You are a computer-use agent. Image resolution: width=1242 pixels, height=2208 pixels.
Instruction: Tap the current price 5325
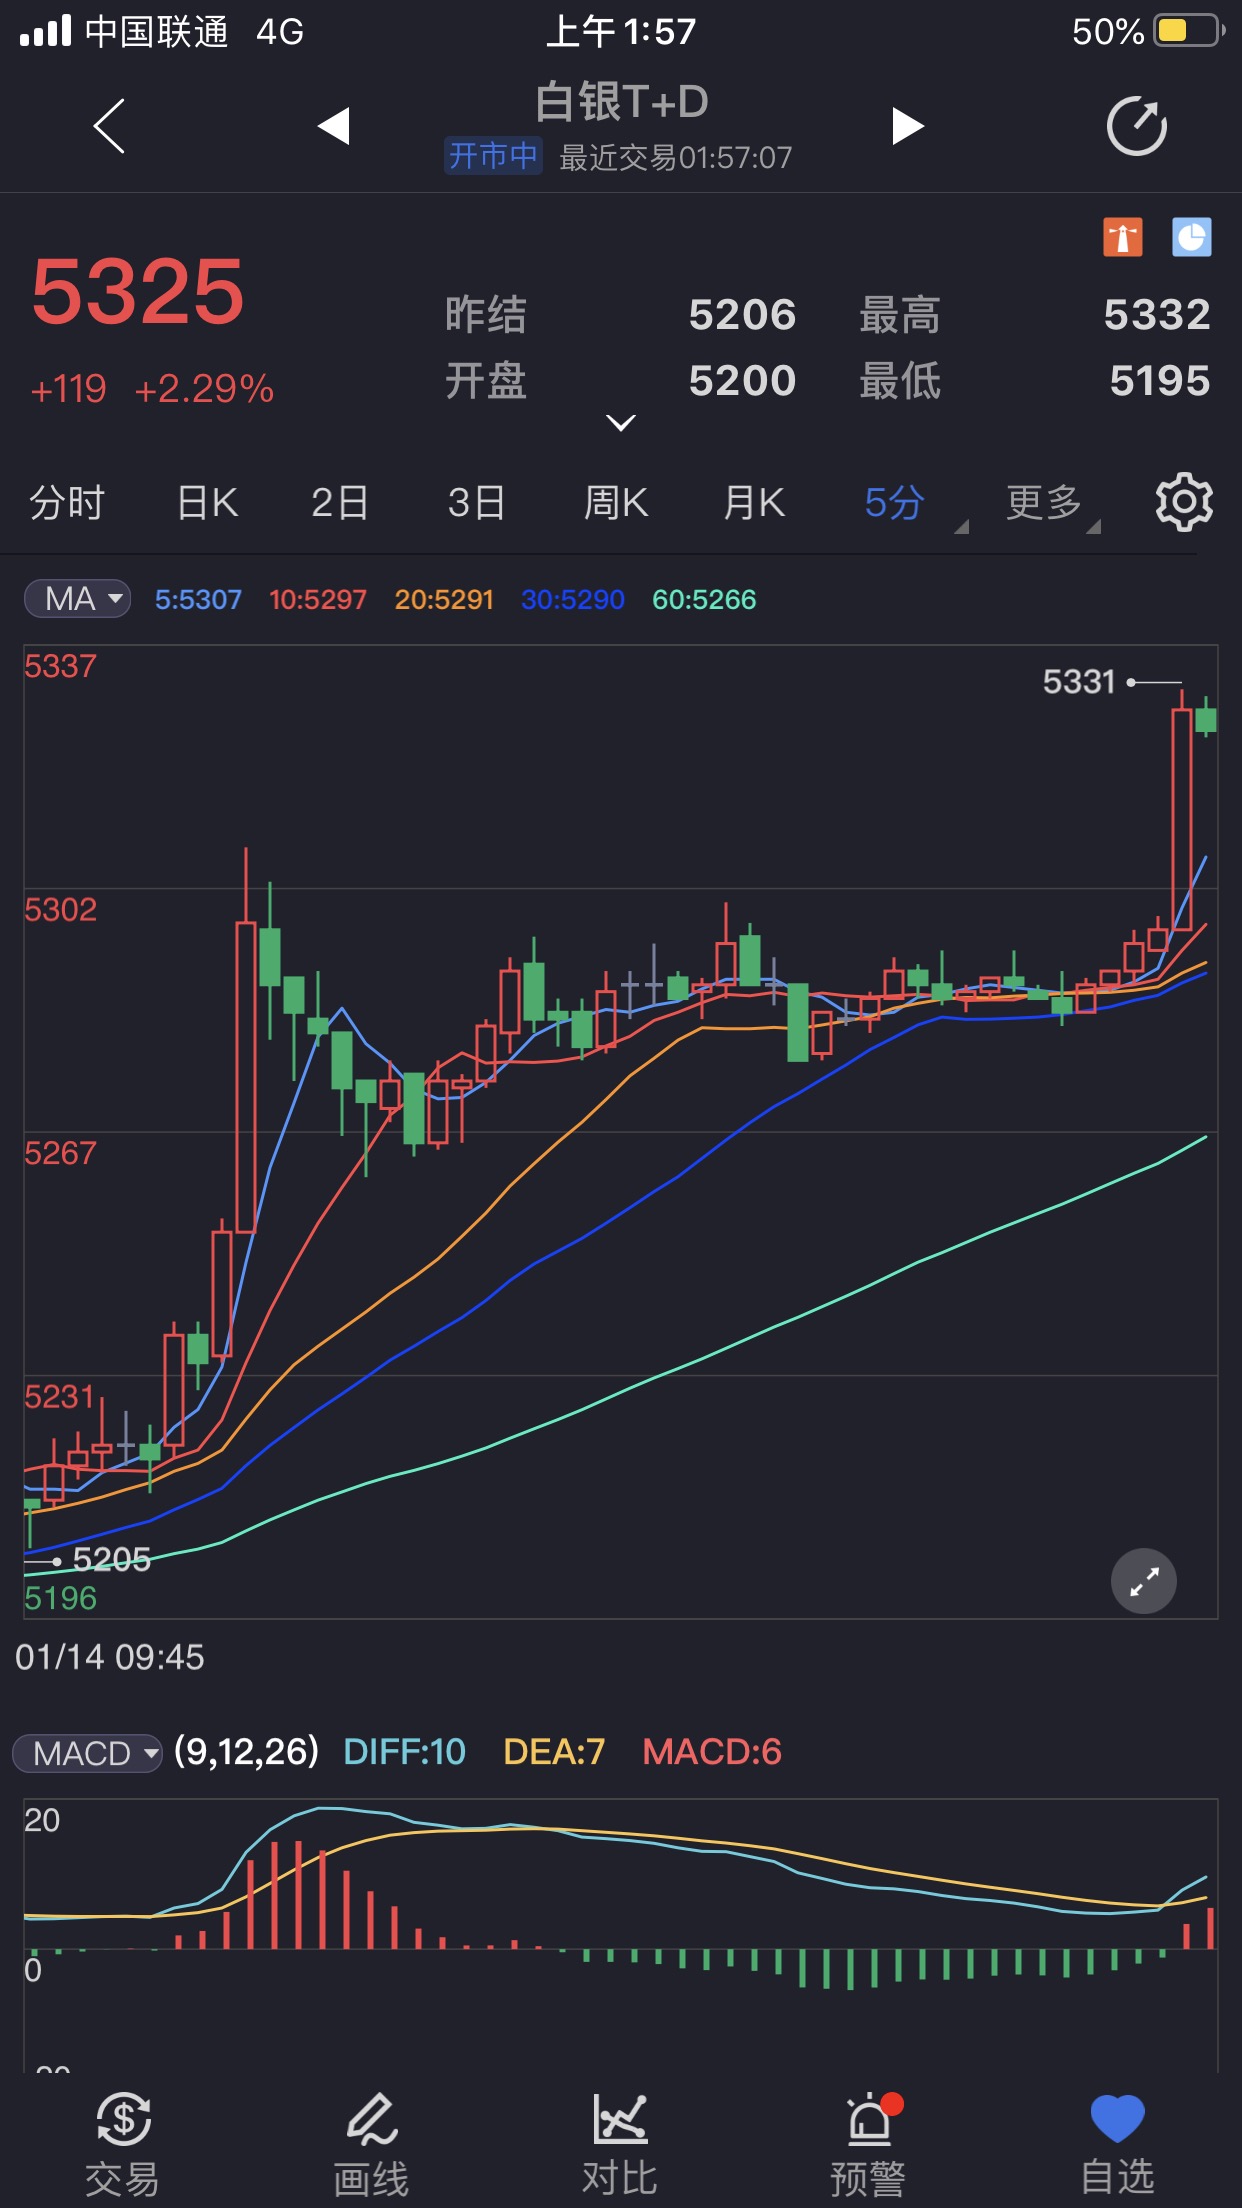pyautogui.click(x=138, y=292)
